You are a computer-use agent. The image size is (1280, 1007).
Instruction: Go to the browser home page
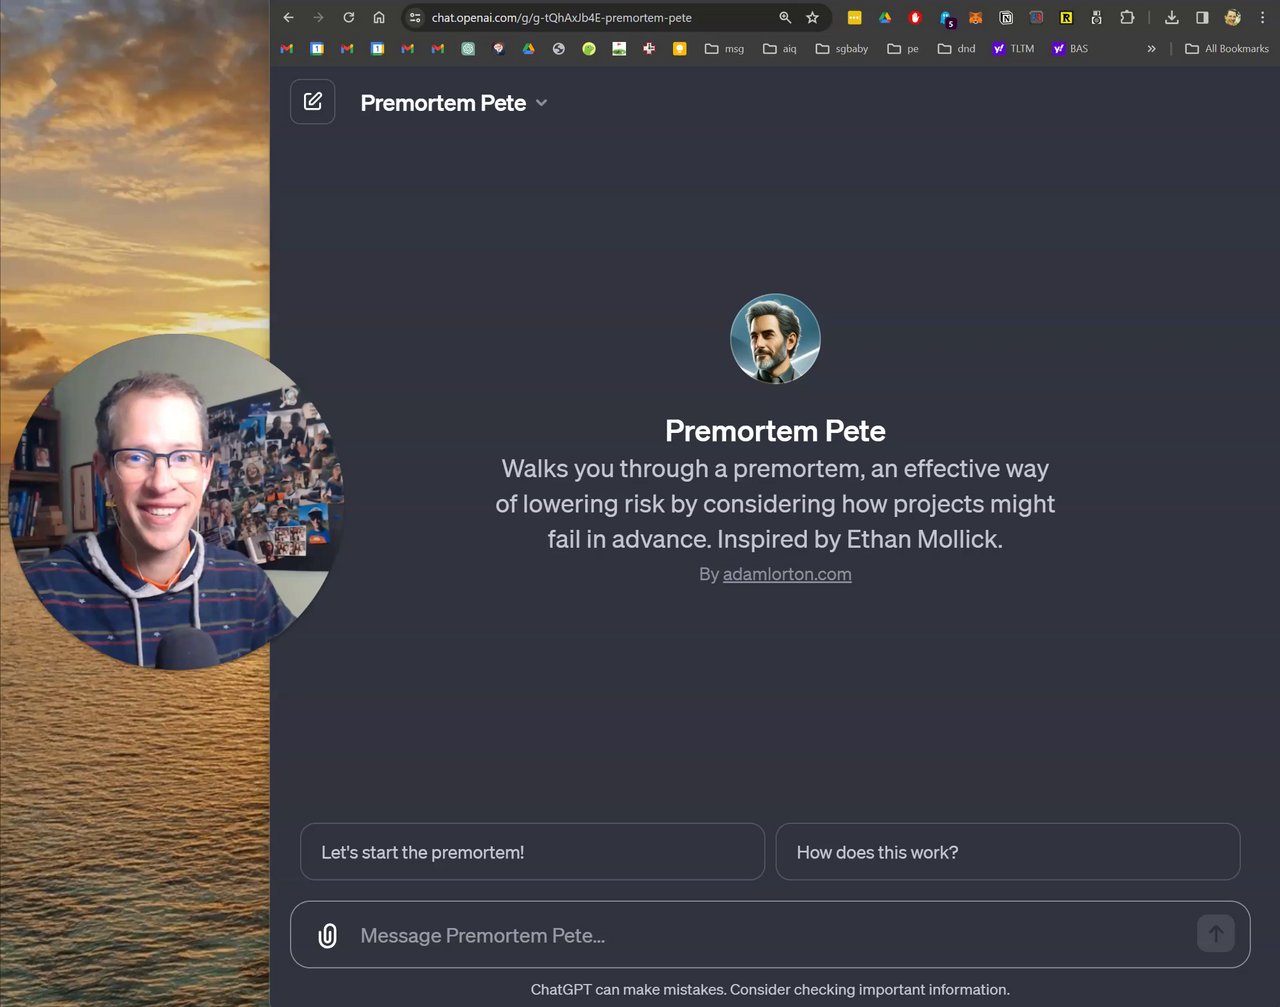(x=378, y=17)
